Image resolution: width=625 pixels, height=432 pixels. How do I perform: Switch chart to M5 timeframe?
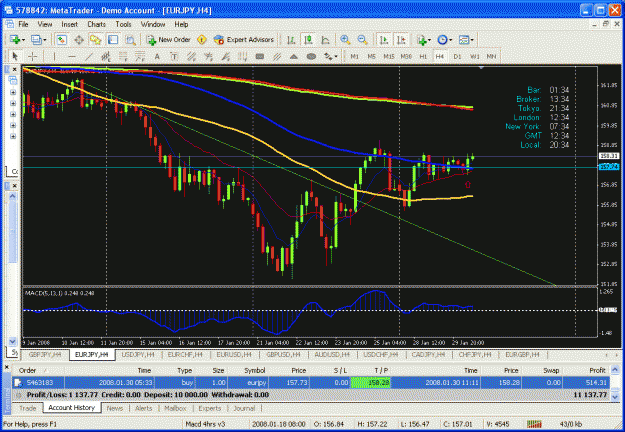pos(371,57)
